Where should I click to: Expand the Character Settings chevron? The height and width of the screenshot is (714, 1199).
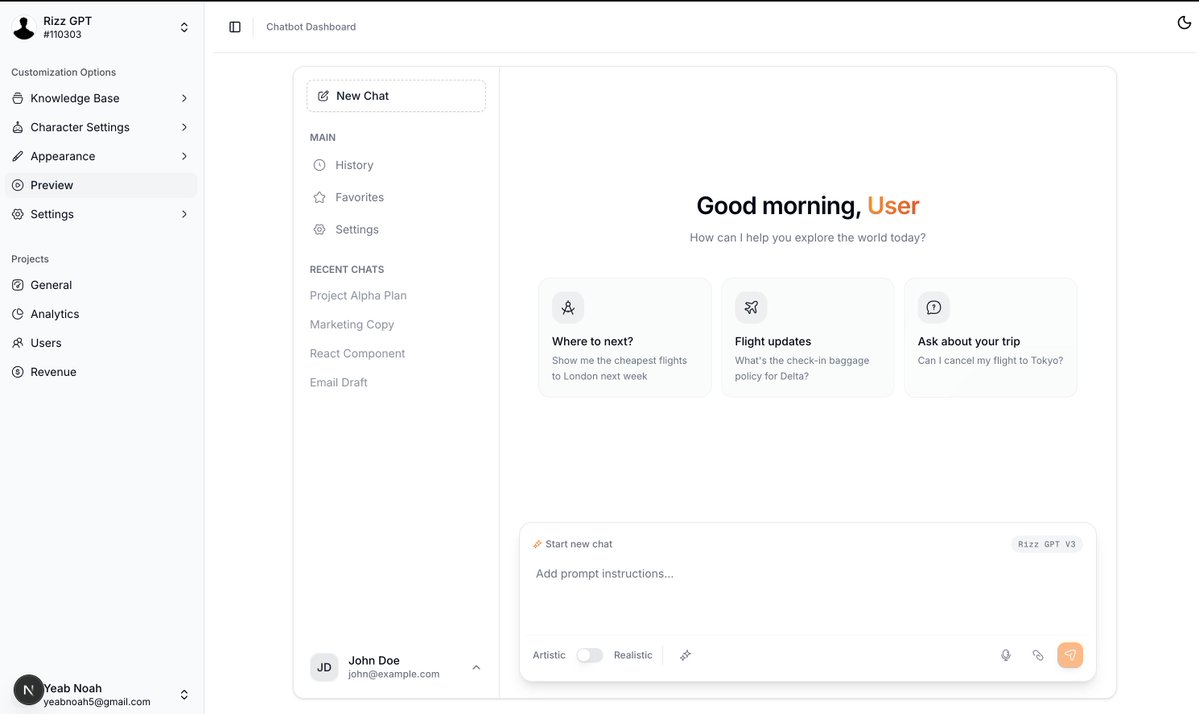tap(184, 127)
